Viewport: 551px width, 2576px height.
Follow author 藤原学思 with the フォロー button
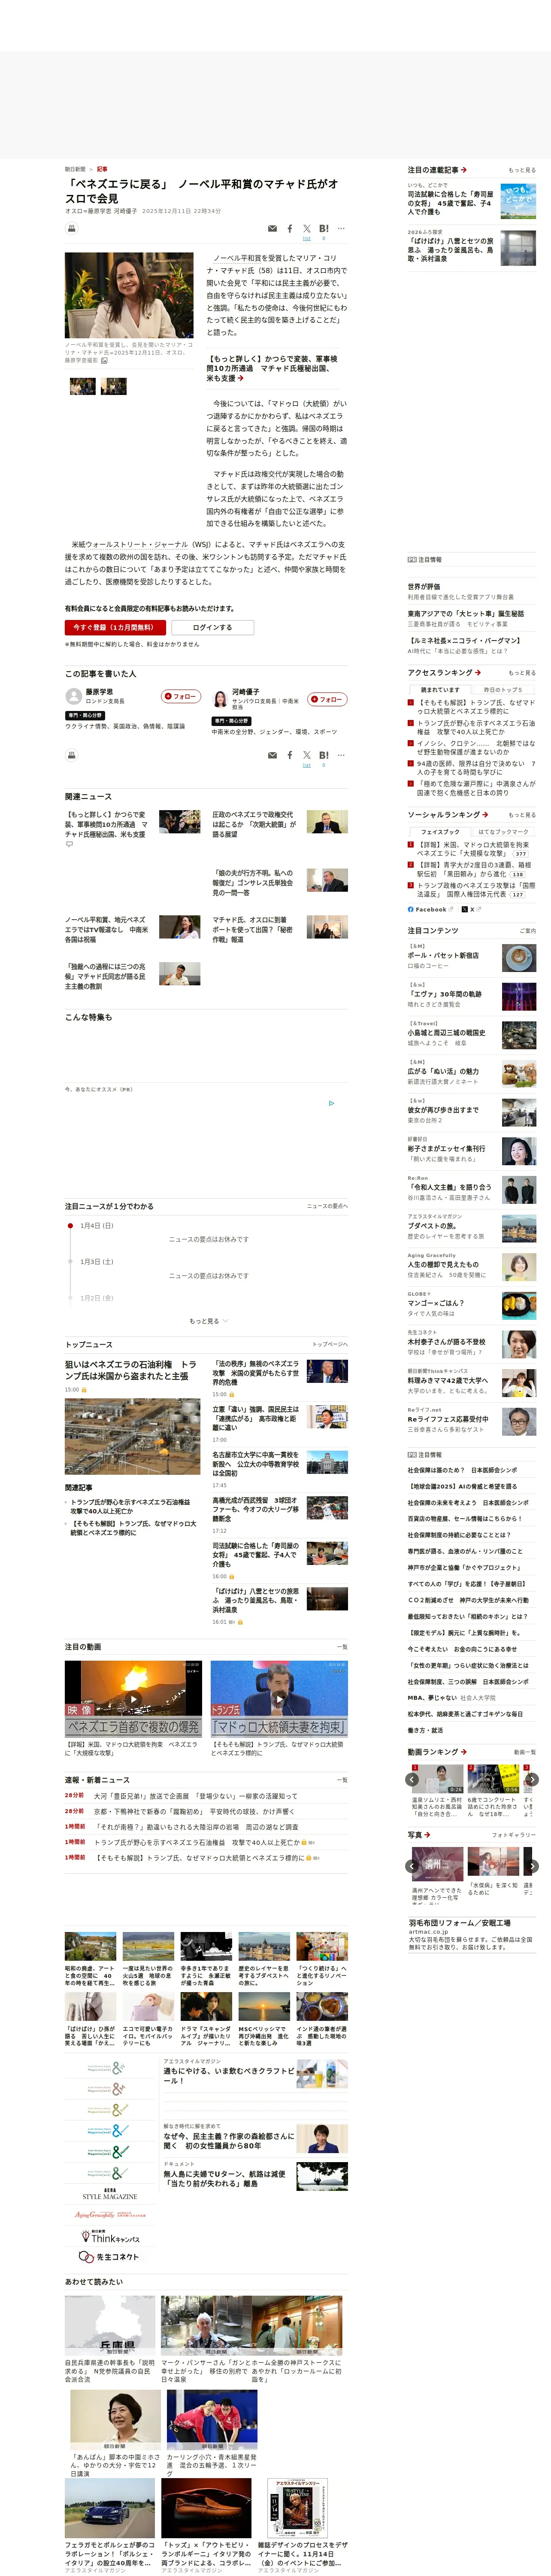pos(181,696)
